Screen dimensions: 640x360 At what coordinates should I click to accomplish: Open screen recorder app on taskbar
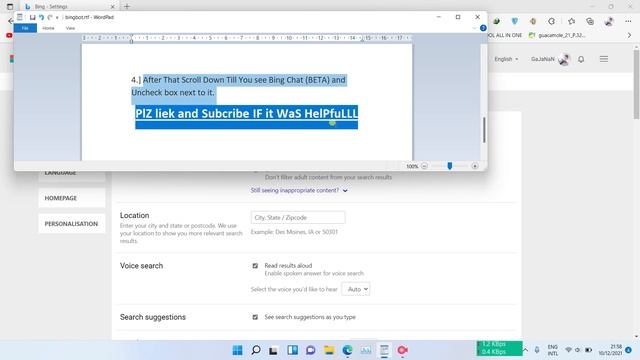click(x=402, y=350)
